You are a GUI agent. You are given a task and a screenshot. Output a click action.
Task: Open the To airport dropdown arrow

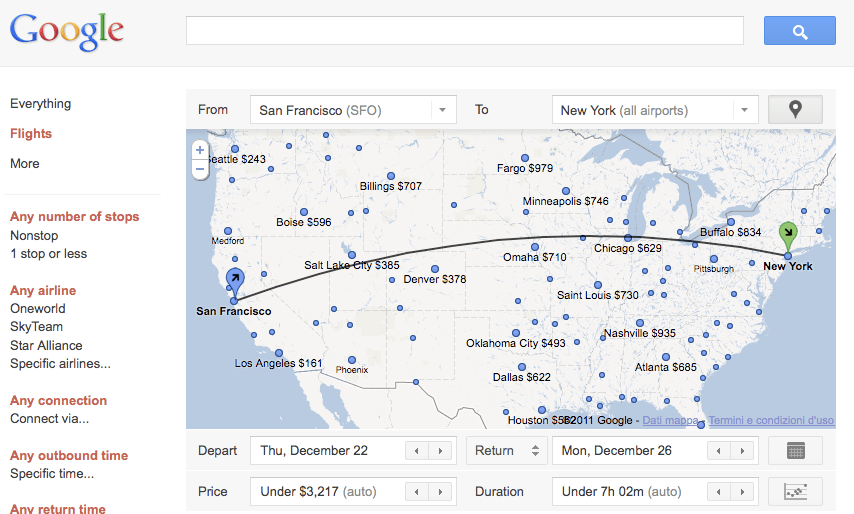coord(743,110)
